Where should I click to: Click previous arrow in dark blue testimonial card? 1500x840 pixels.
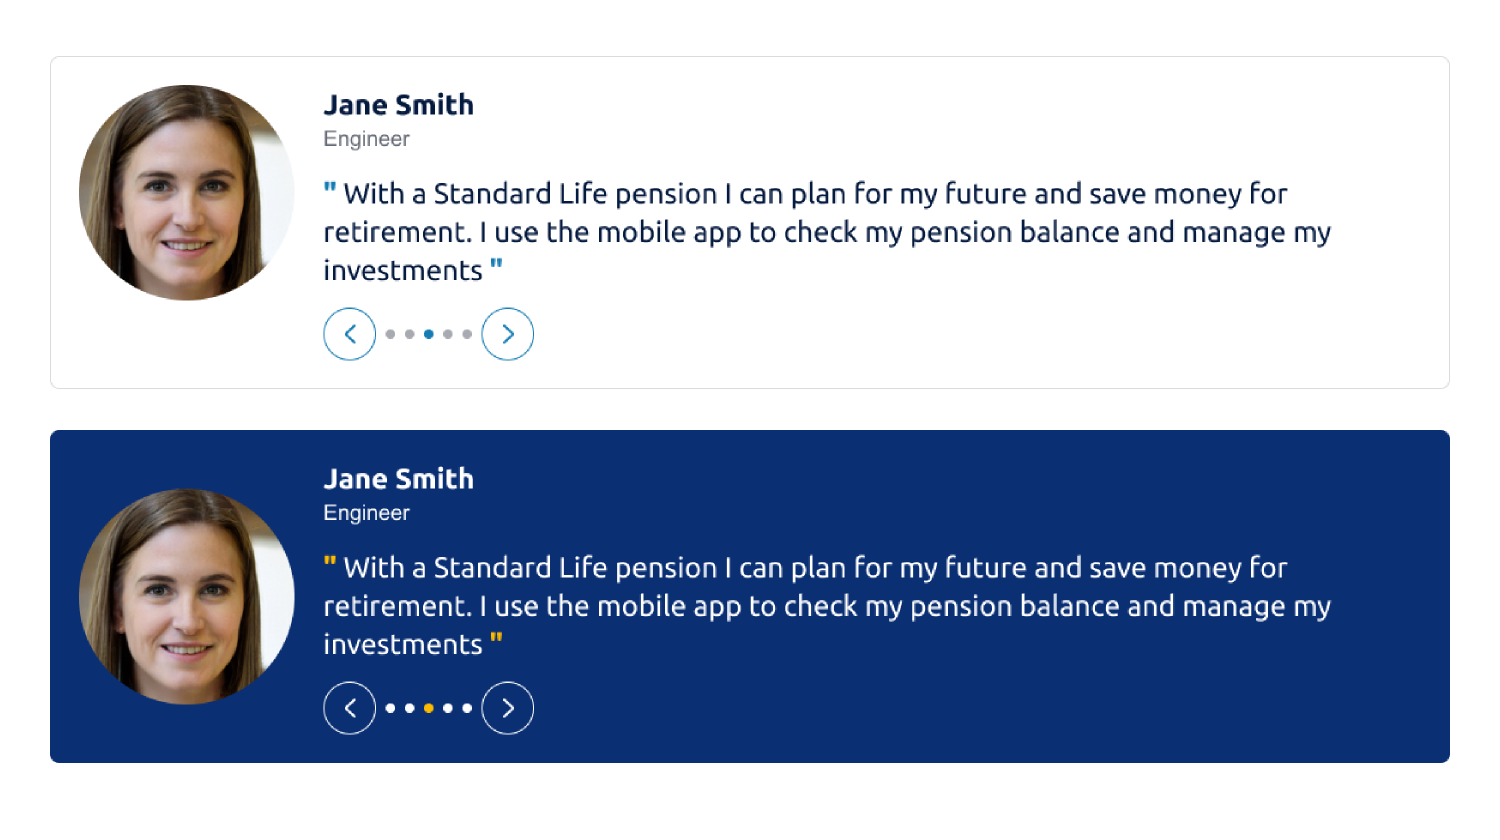[x=350, y=708]
